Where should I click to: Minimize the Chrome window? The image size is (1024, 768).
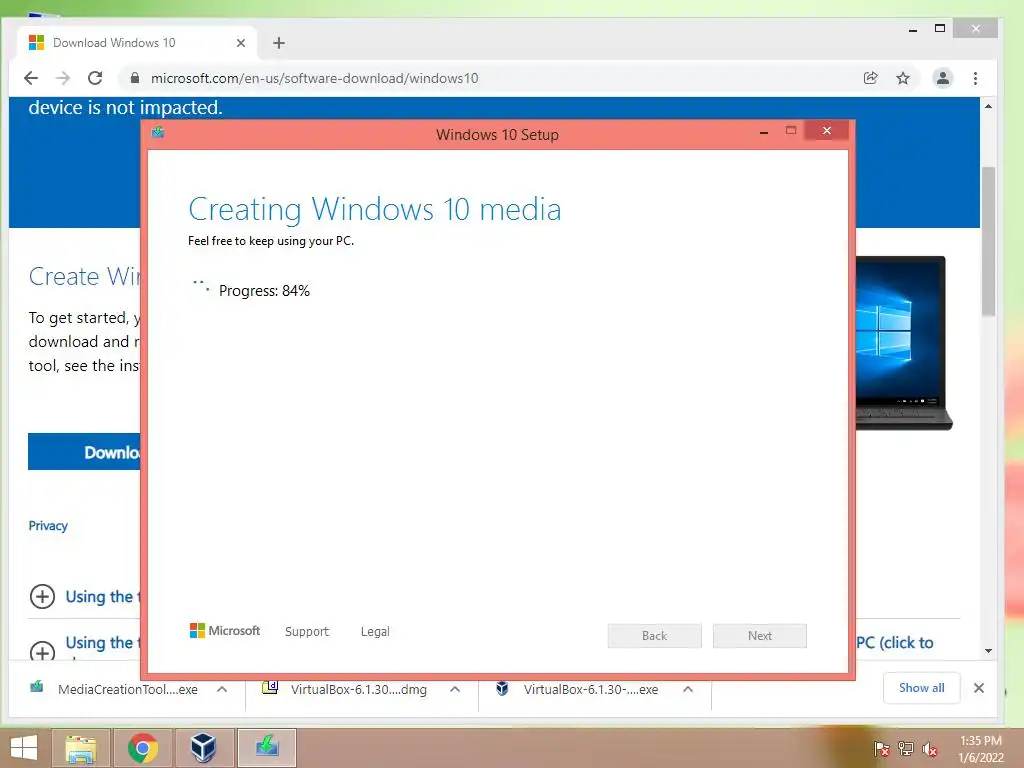point(913,29)
